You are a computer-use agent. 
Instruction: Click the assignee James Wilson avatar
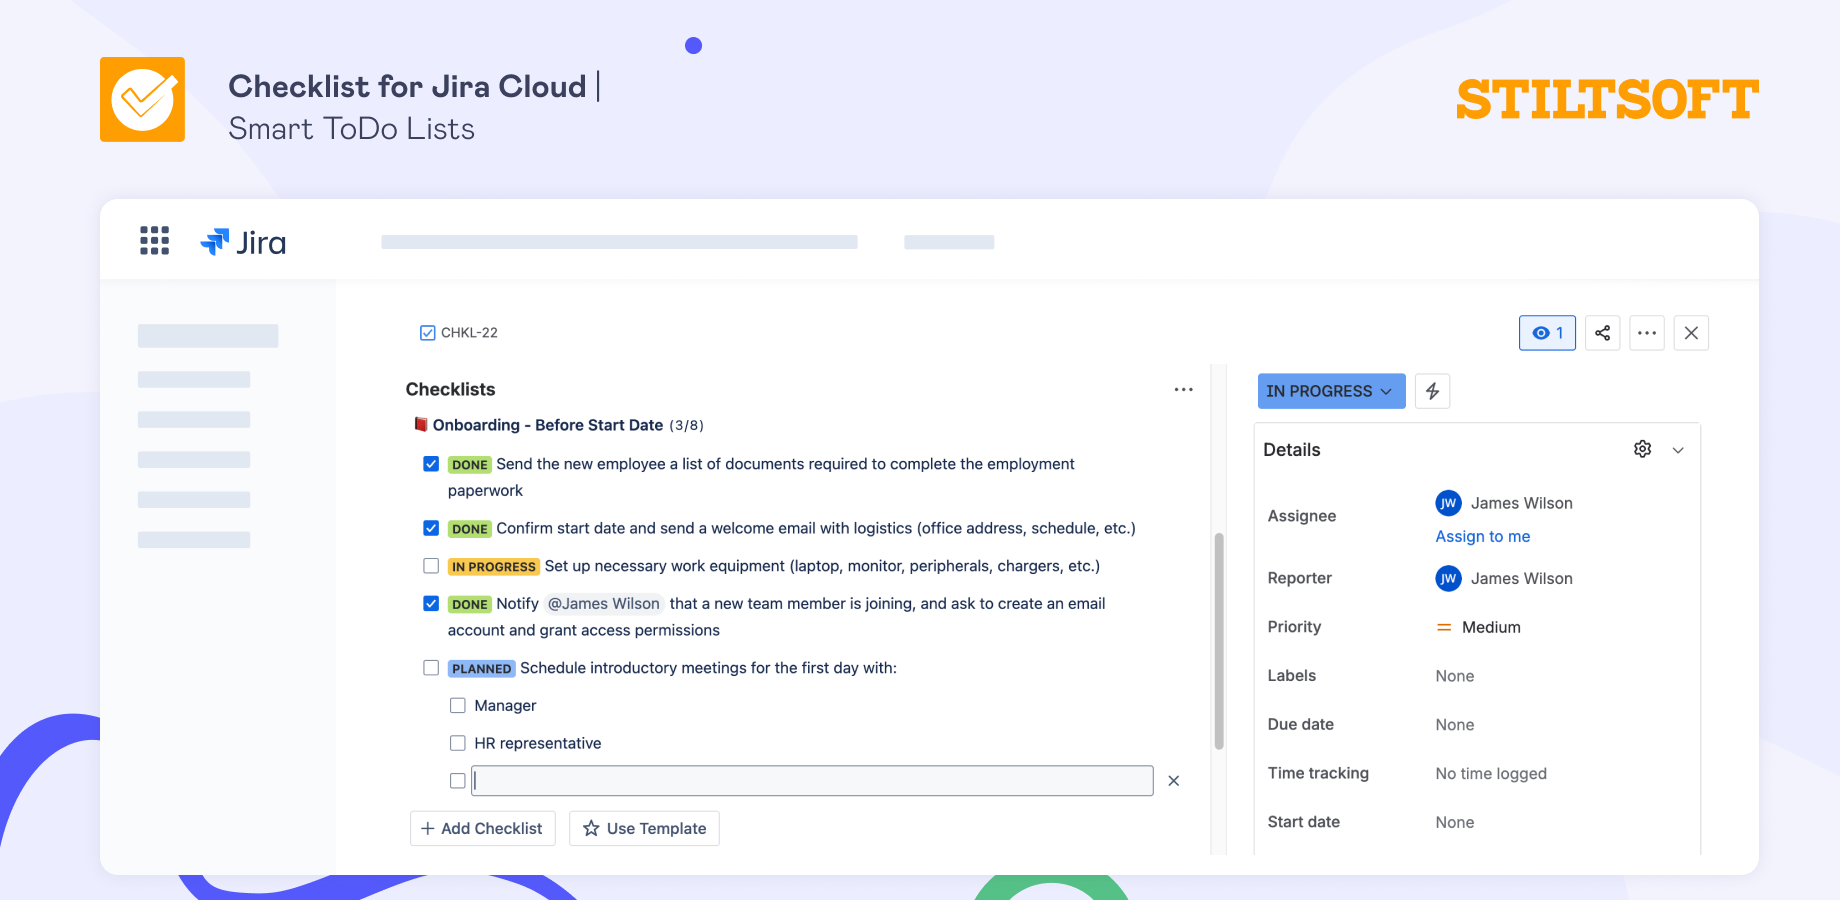tap(1448, 503)
